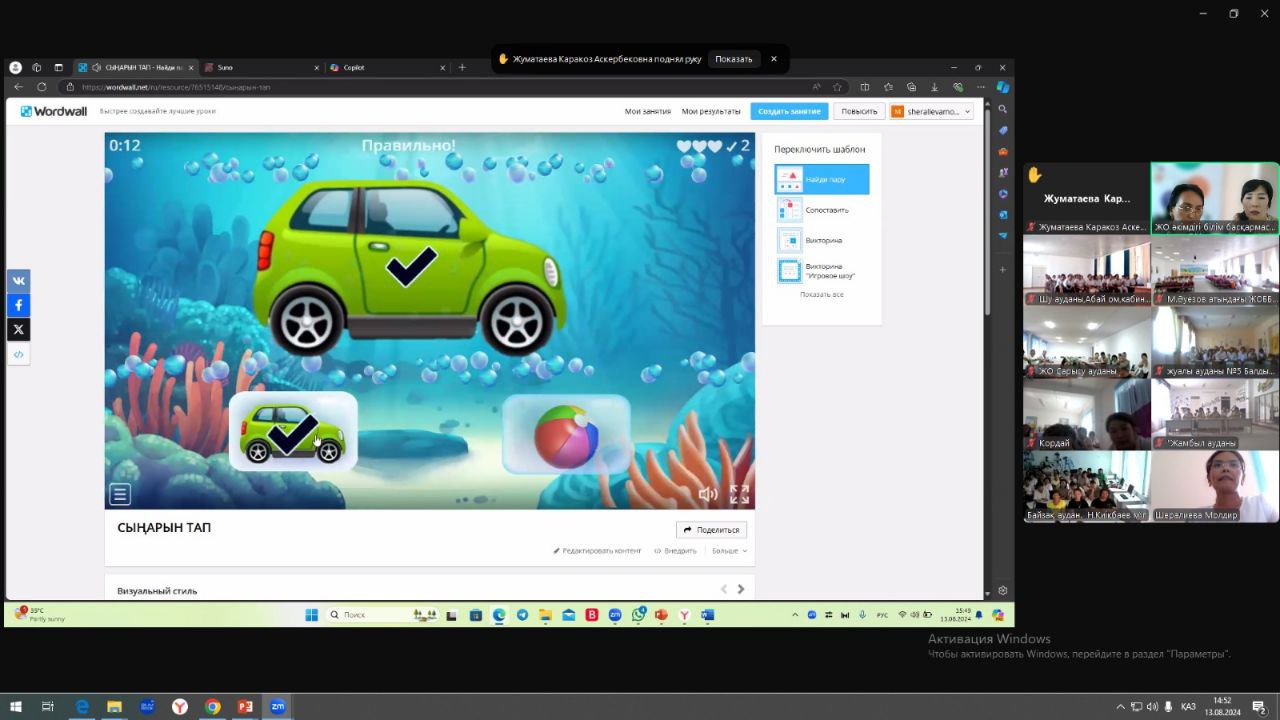1280x720 pixels.
Task: Open the Мои занятия menu item
Action: tap(648, 111)
